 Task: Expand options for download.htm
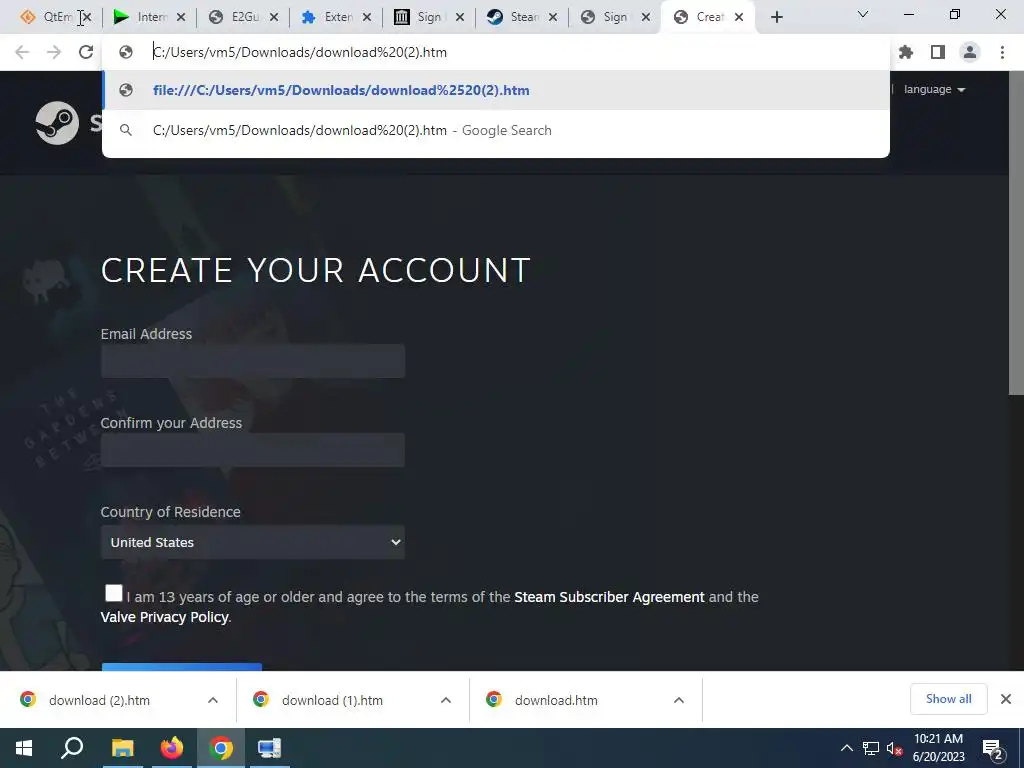point(679,700)
